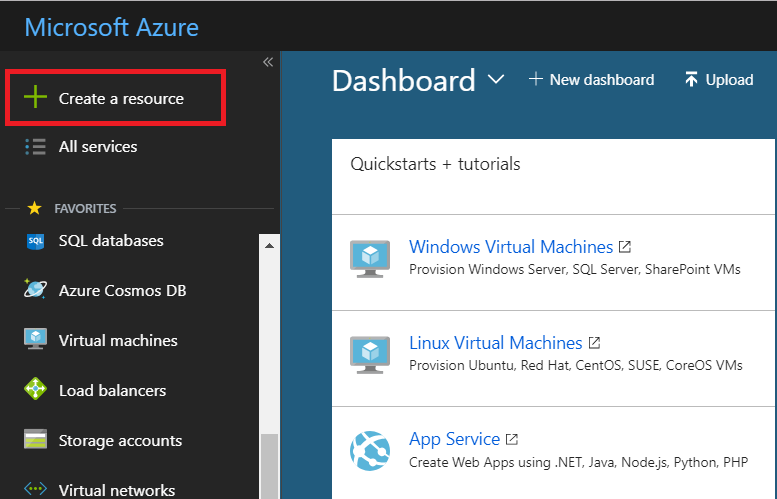The width and height of the screenshot is (777, 499).
Task: Click the New dashboard button
Action: pyautogui.click(x=591, y=79)
